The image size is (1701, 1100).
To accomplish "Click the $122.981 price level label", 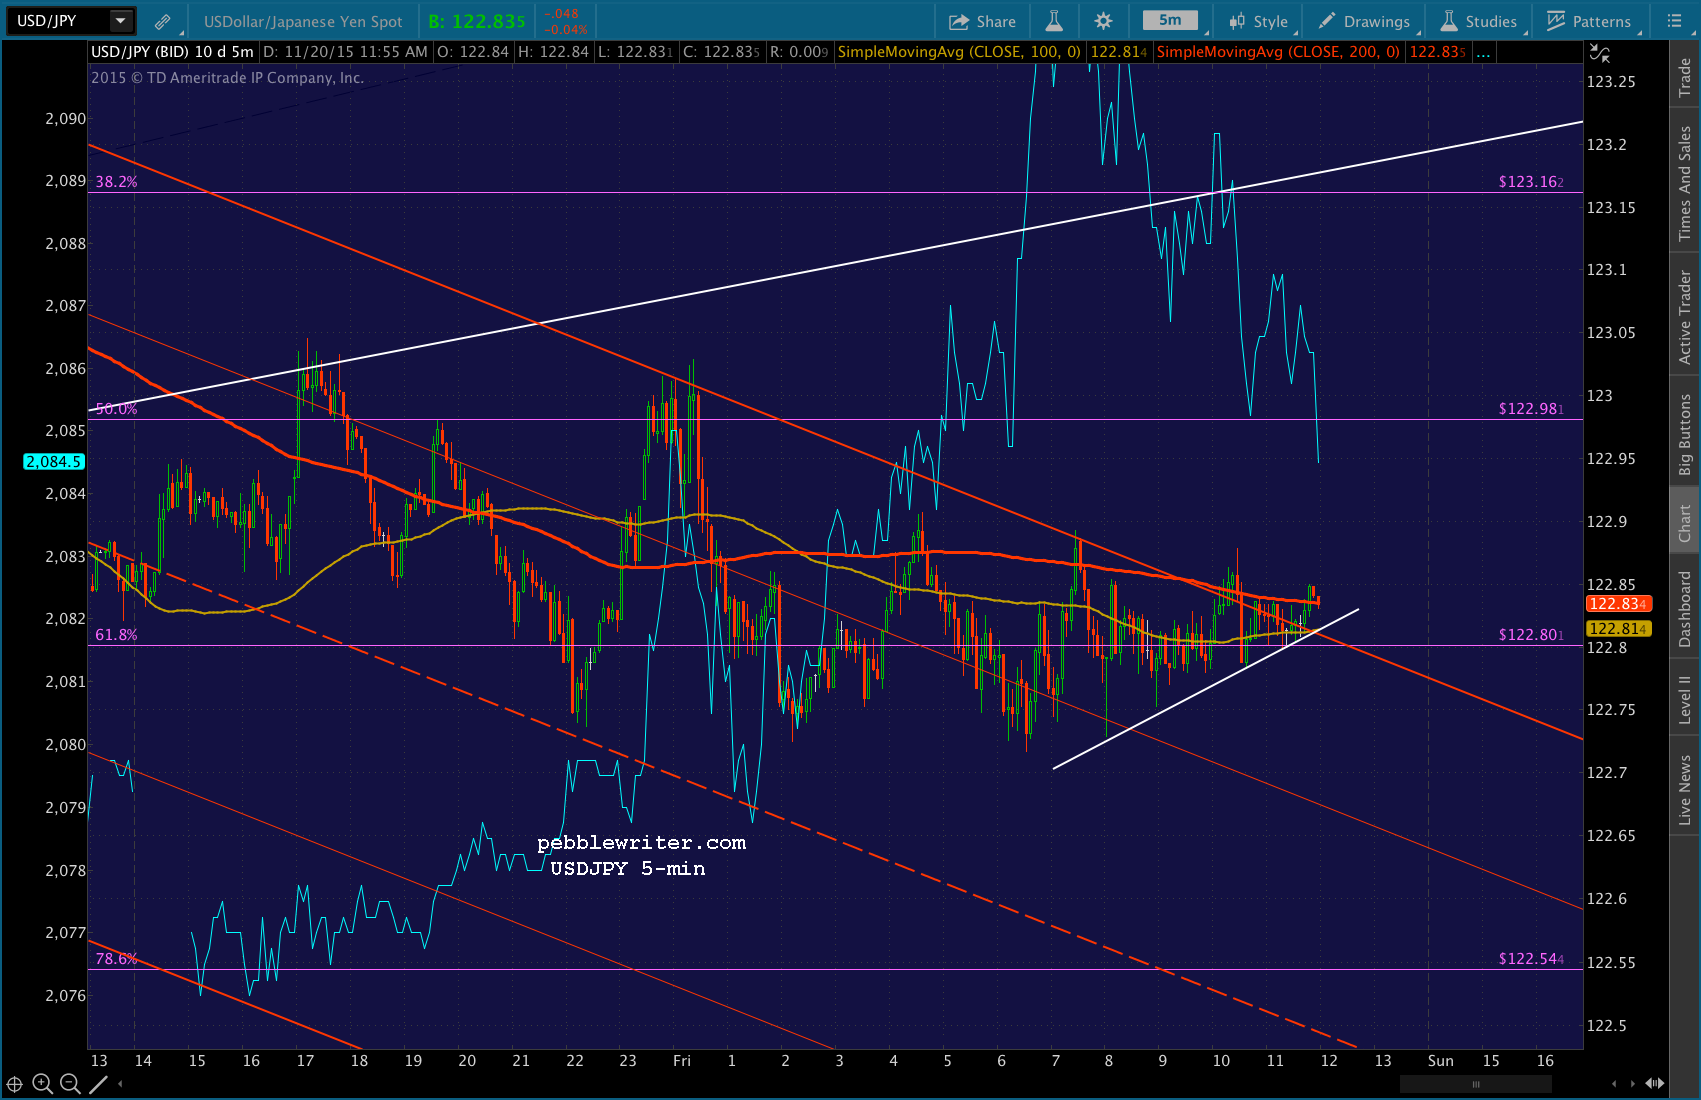I will tap(1531, 409).
